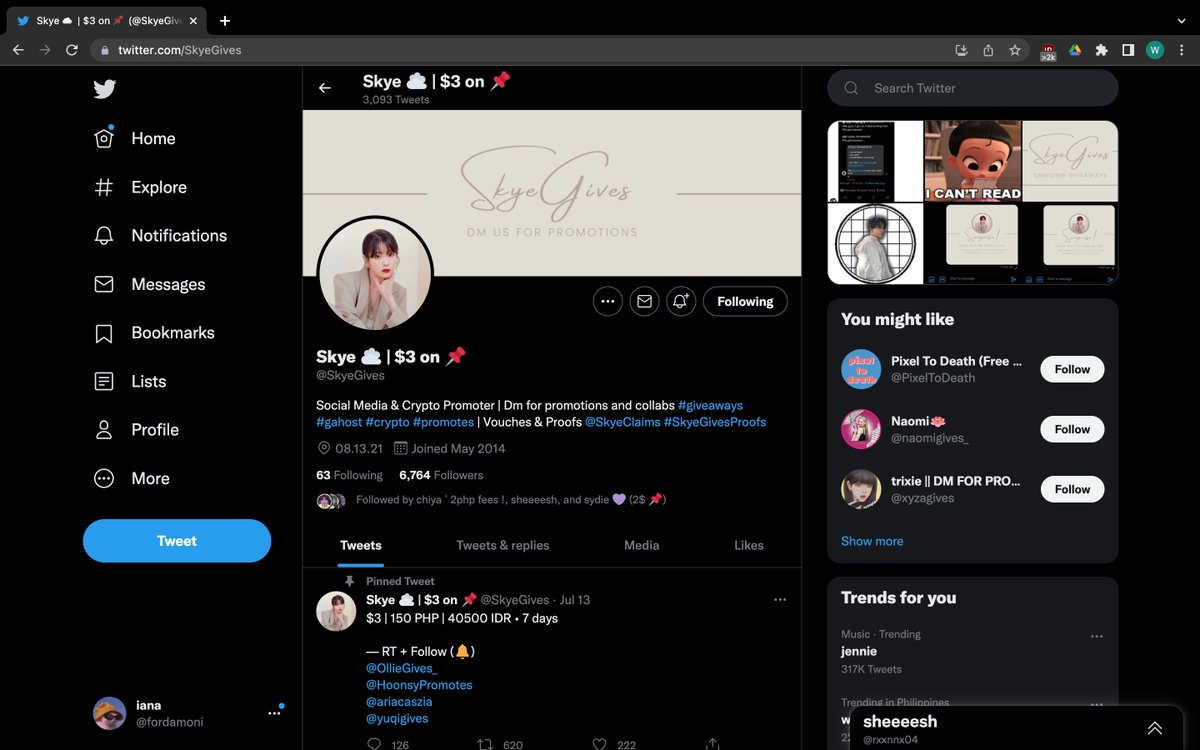1200x750 pixels.
Task: Switch to the Media tab
Action: click(x=641, y=545)
